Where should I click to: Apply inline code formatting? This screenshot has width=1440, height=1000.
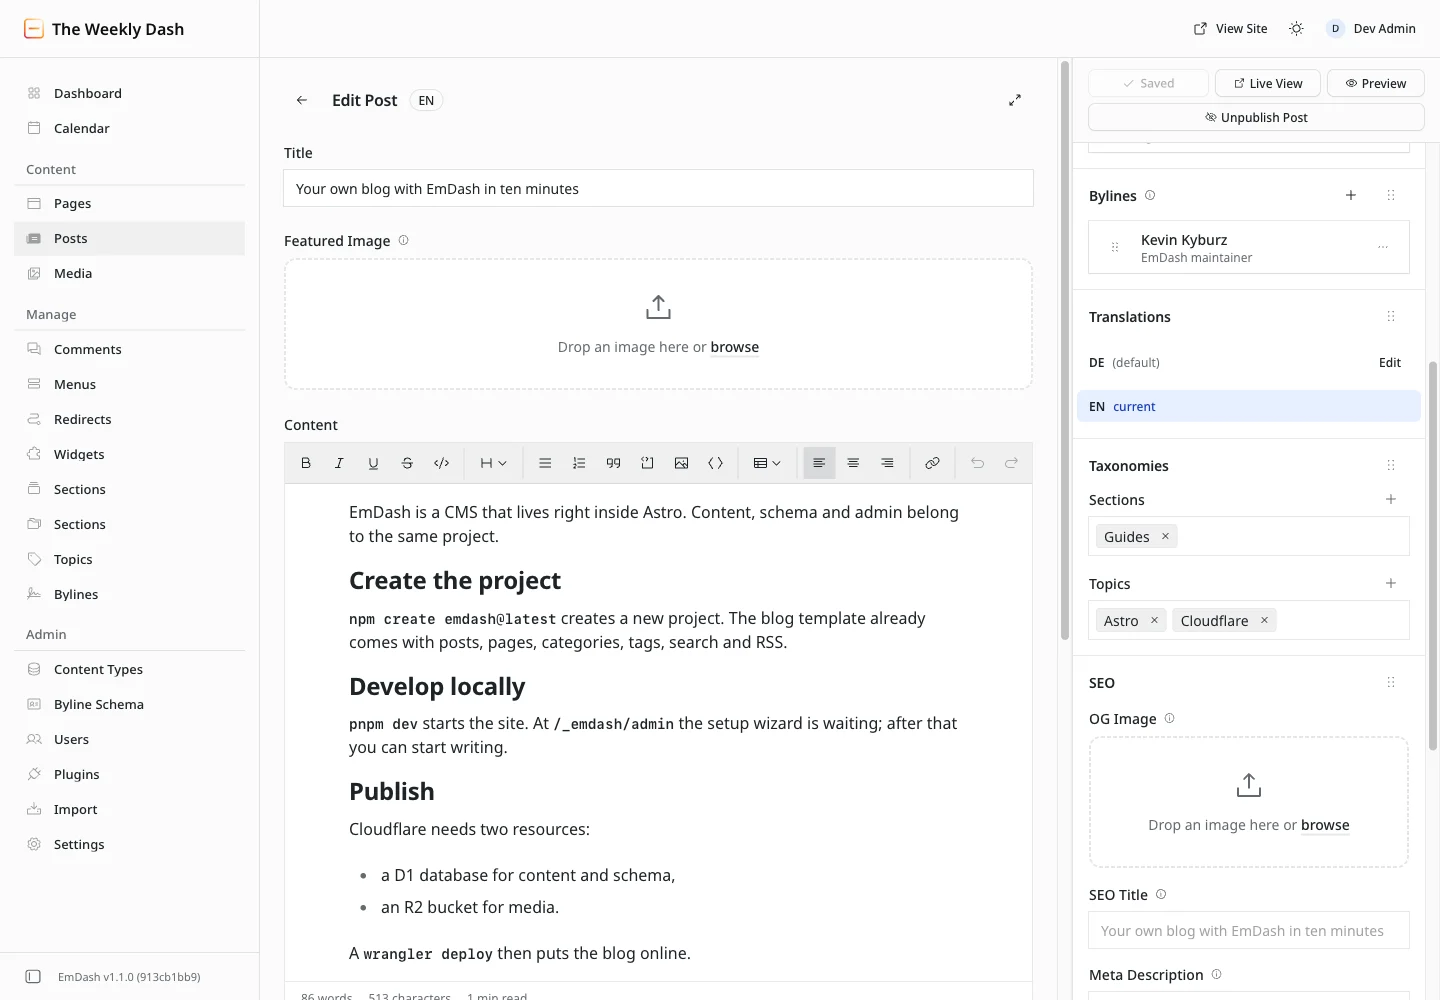(441, 463)
